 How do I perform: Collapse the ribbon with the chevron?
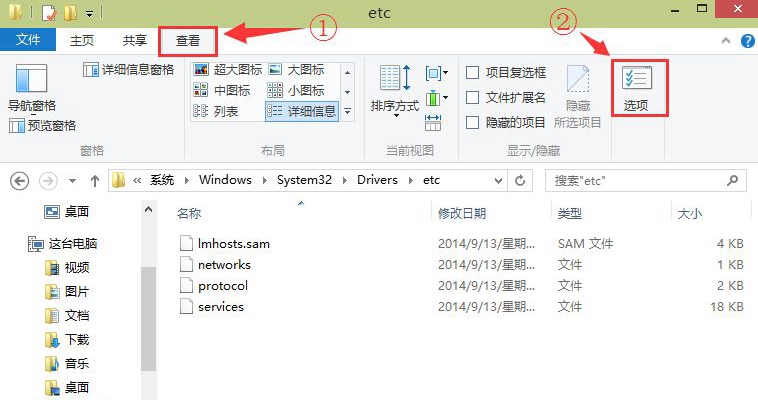pos(726,41)
